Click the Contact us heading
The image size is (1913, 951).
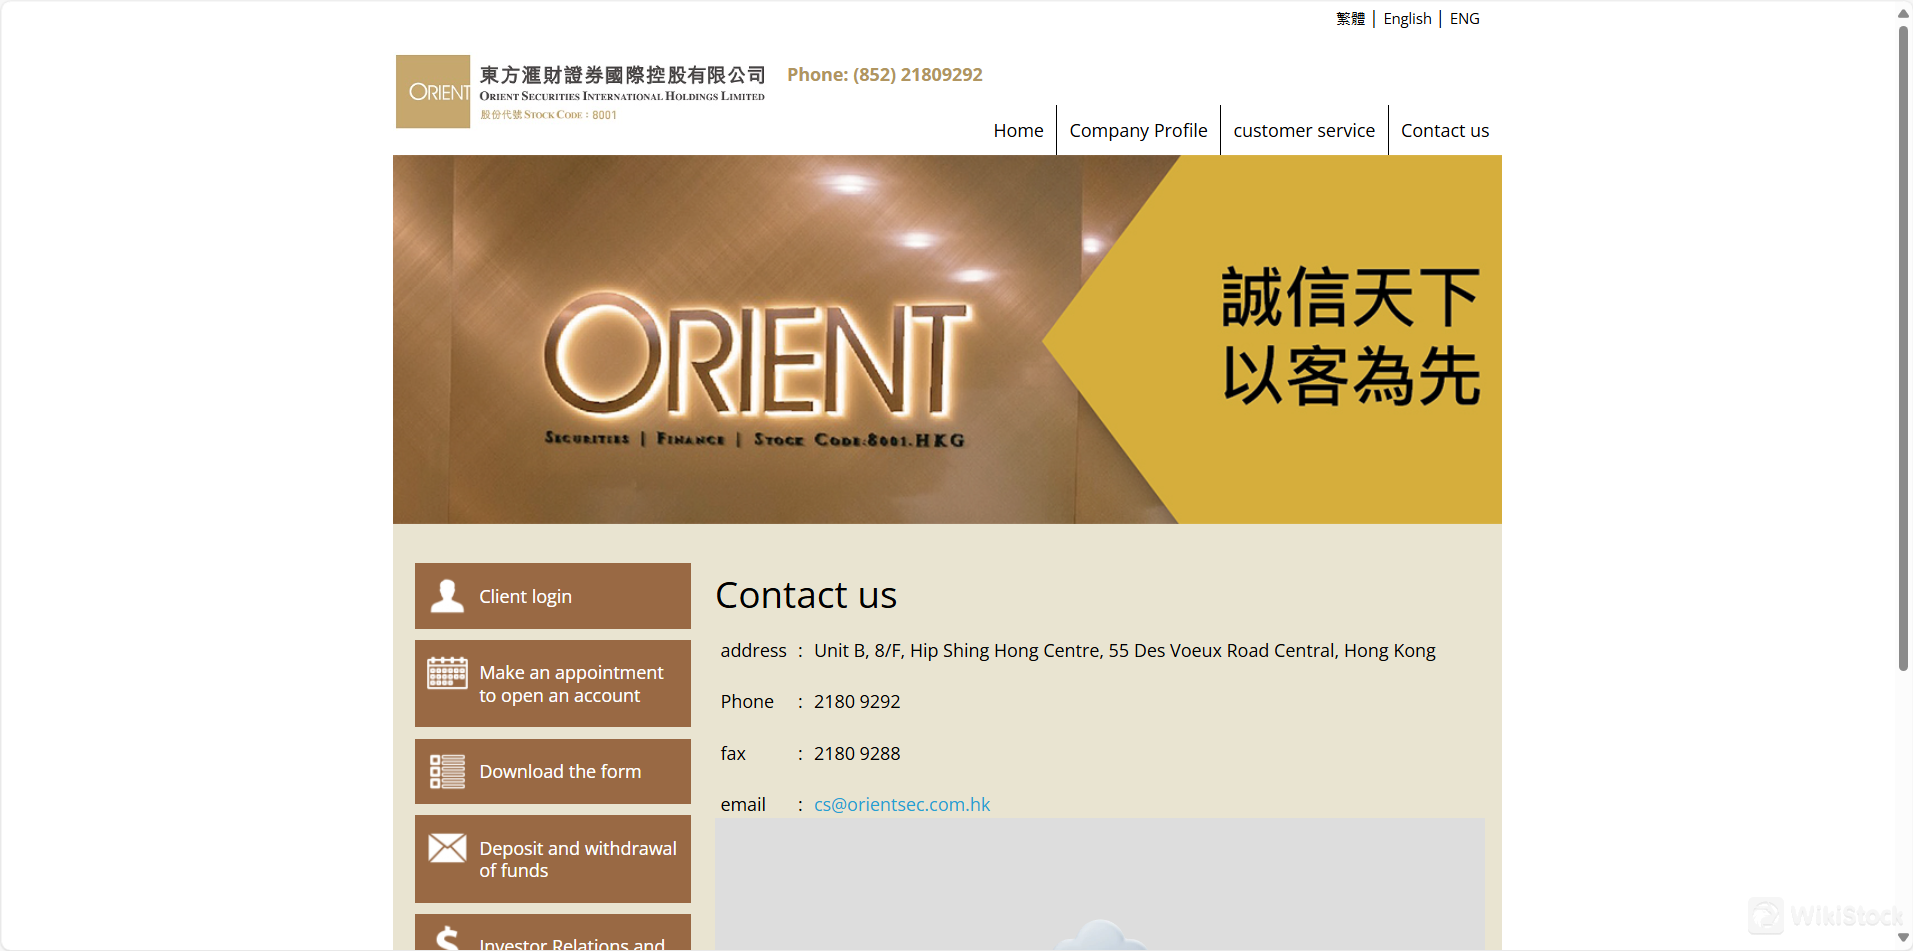[x=807, y=595]
